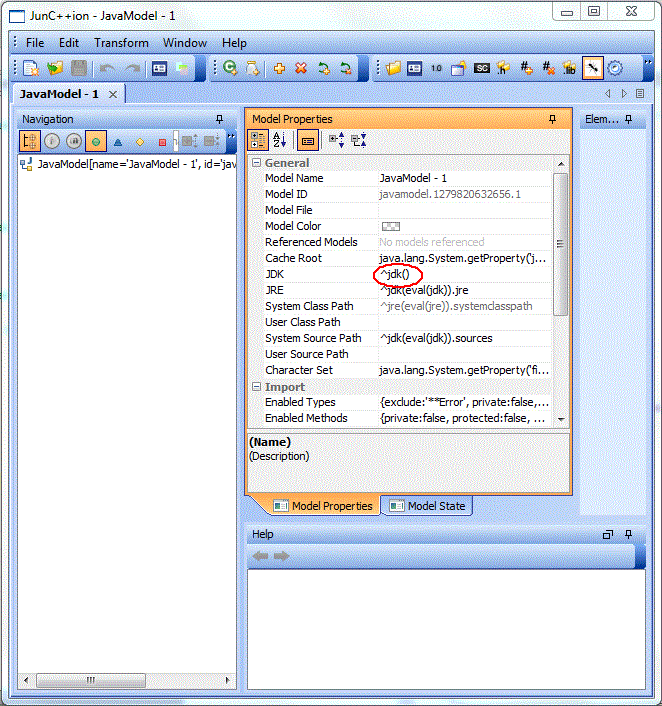Pin the Navigation panel

219,119
